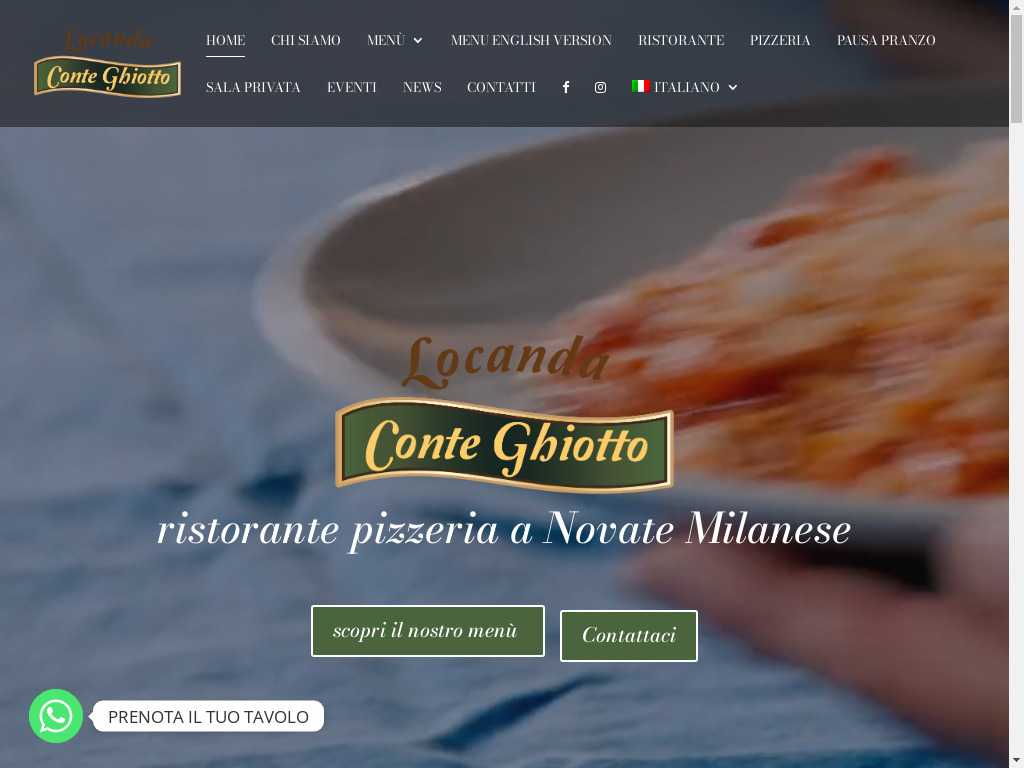This screenshot has width=1024, height=768.
Task: Click the Italian flag icon
Action: (x=640, y=86)
